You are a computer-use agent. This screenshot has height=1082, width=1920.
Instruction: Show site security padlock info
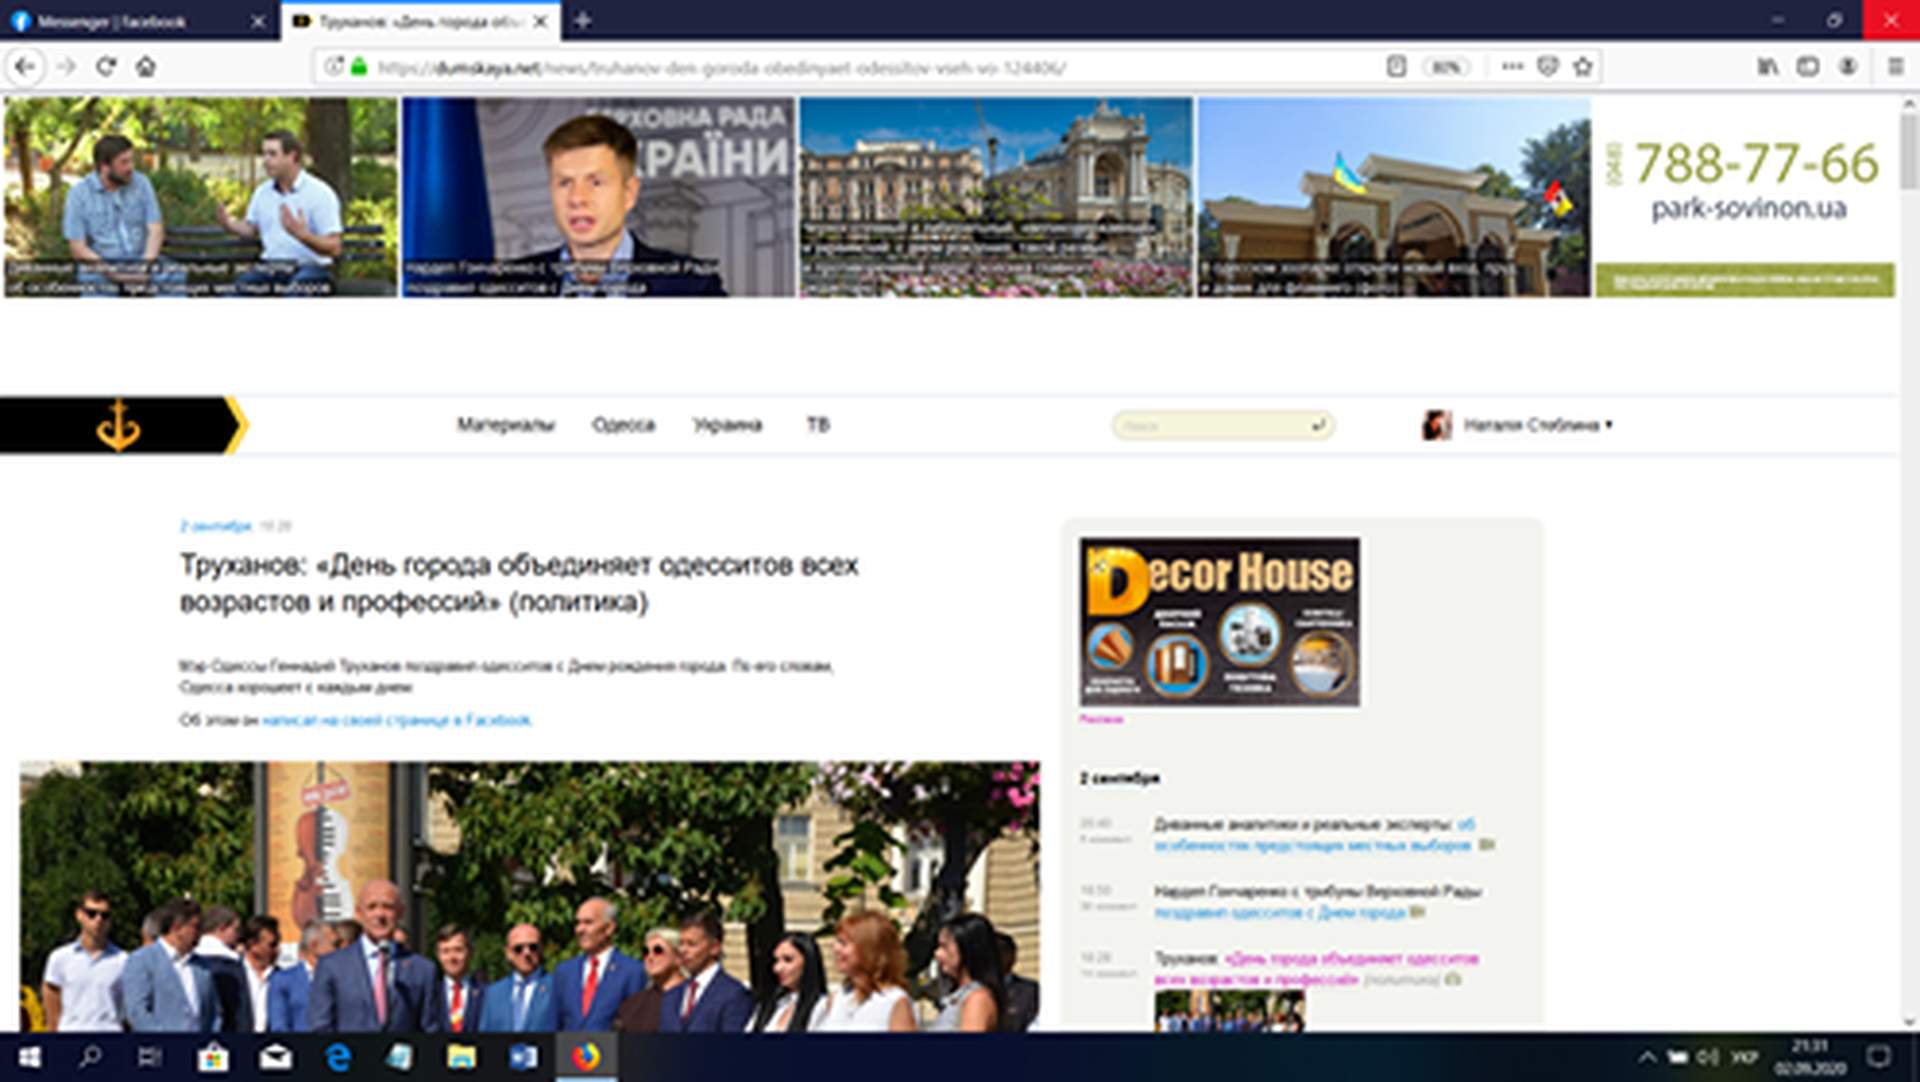359,67
